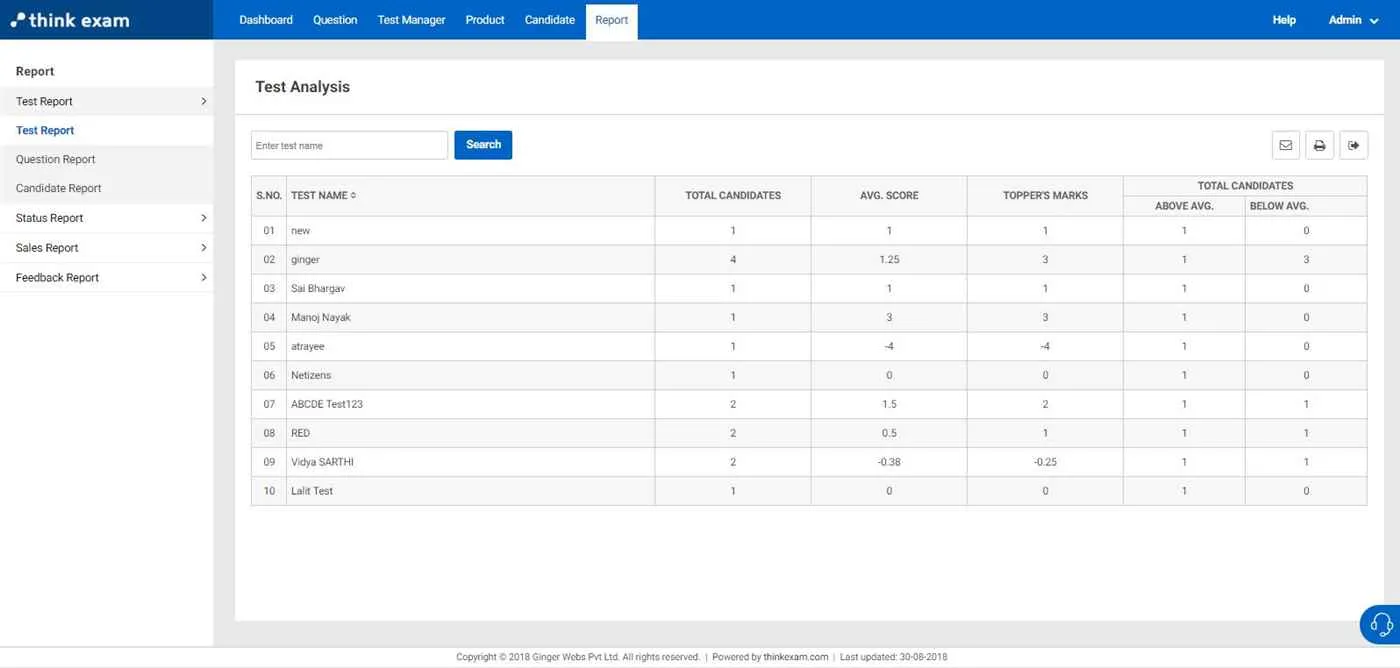
Task: Click the Search button
Action: coord(483,144)
